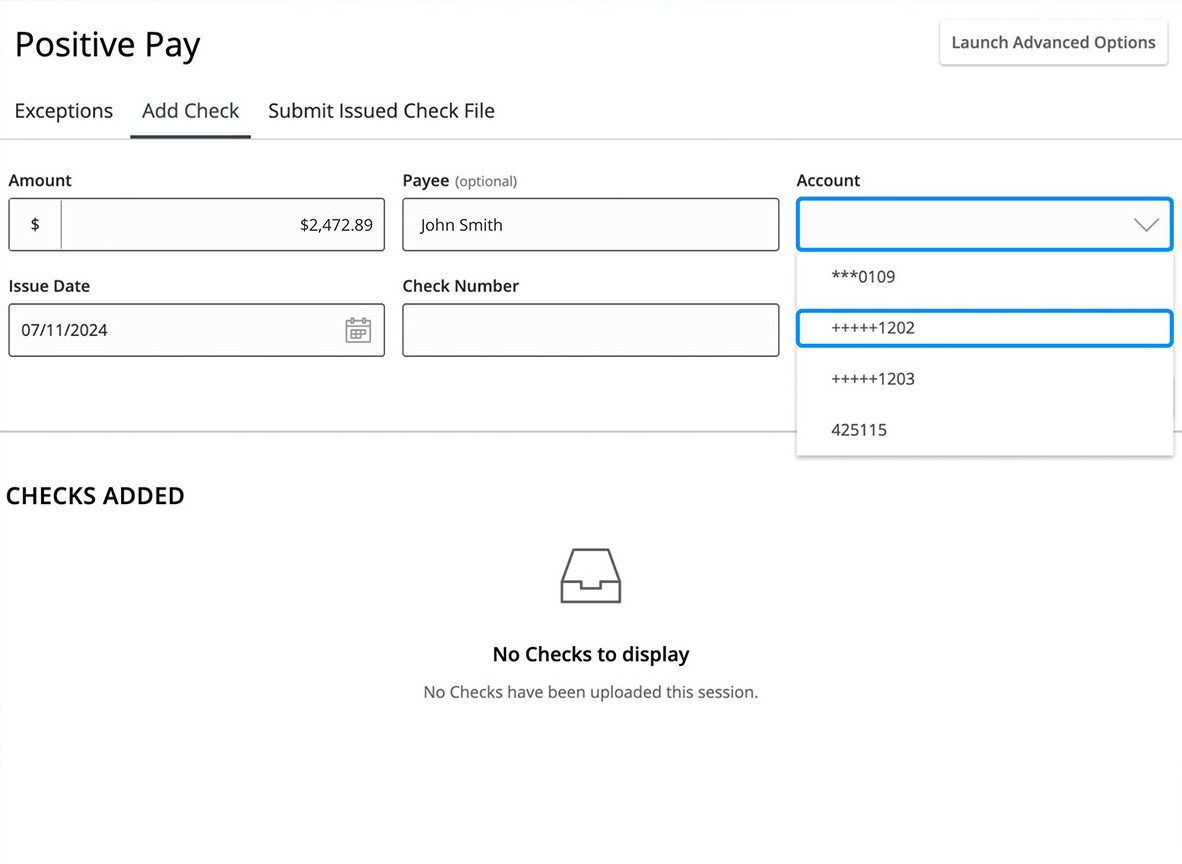Pick account +++++1203 from the options
1182x864 pixels.
pyautogui.click(x=984, y=379)
